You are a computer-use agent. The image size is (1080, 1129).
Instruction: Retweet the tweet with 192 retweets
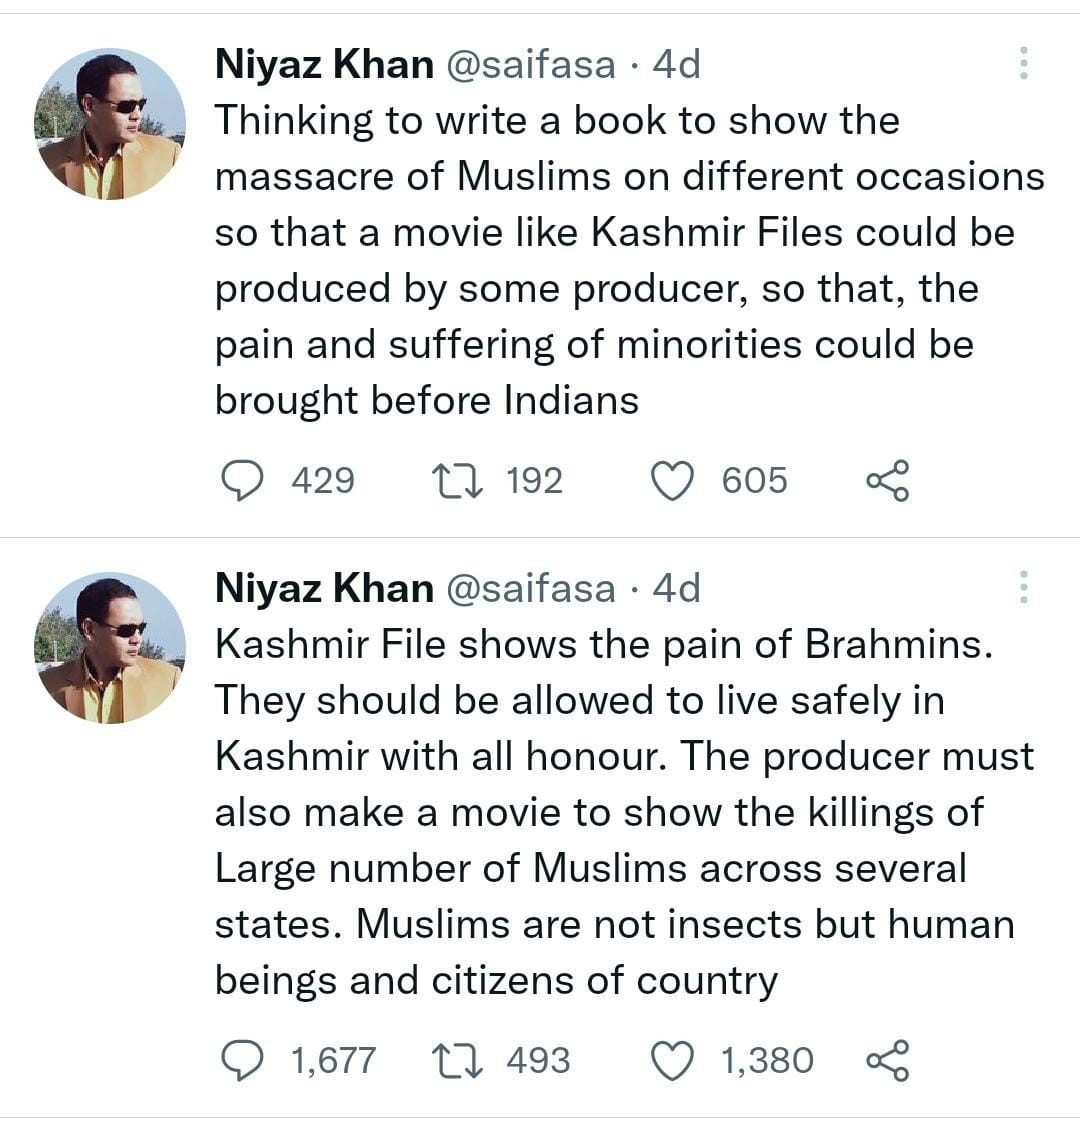[456, 481]
